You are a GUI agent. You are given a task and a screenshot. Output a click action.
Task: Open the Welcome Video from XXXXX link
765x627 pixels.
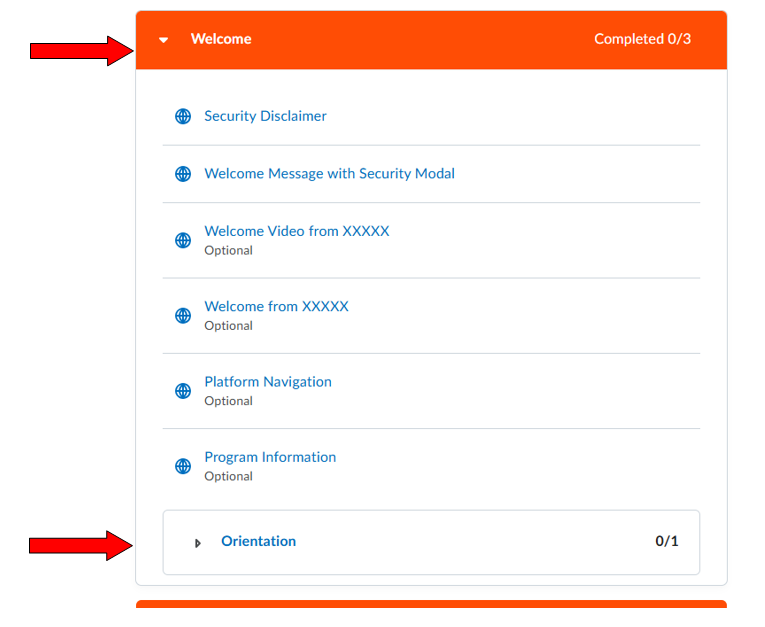(296, 231)
